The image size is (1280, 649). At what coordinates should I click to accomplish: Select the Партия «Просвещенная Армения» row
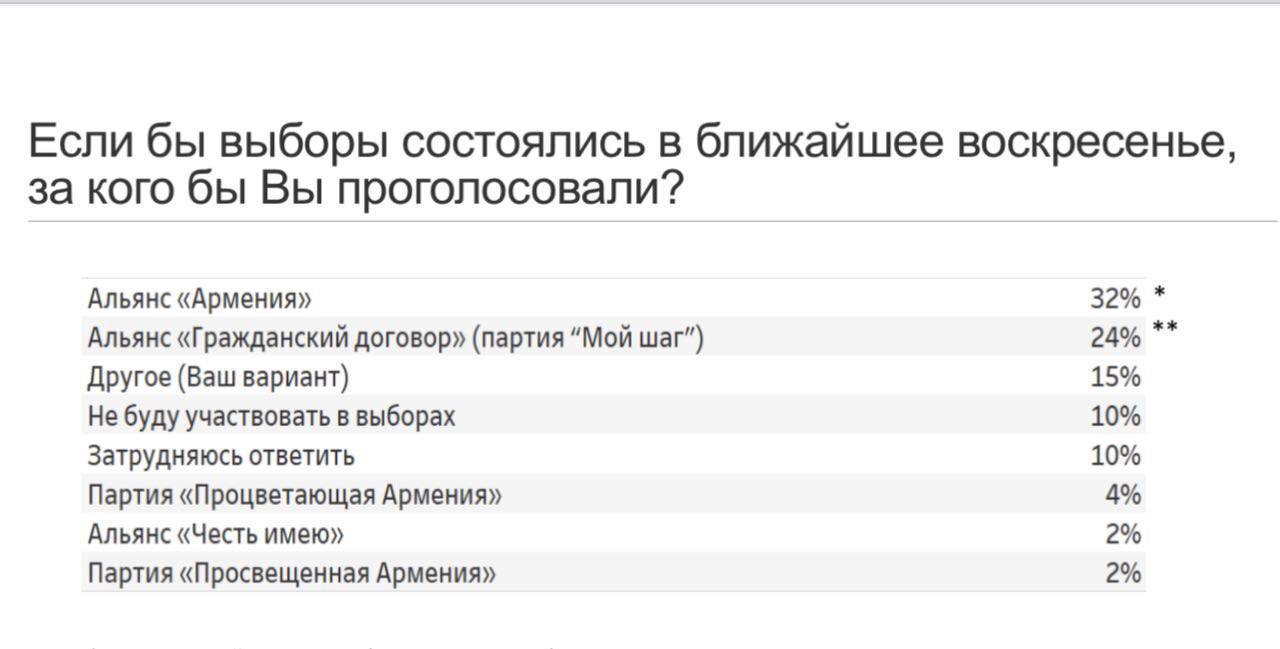(x=292, y=574)
